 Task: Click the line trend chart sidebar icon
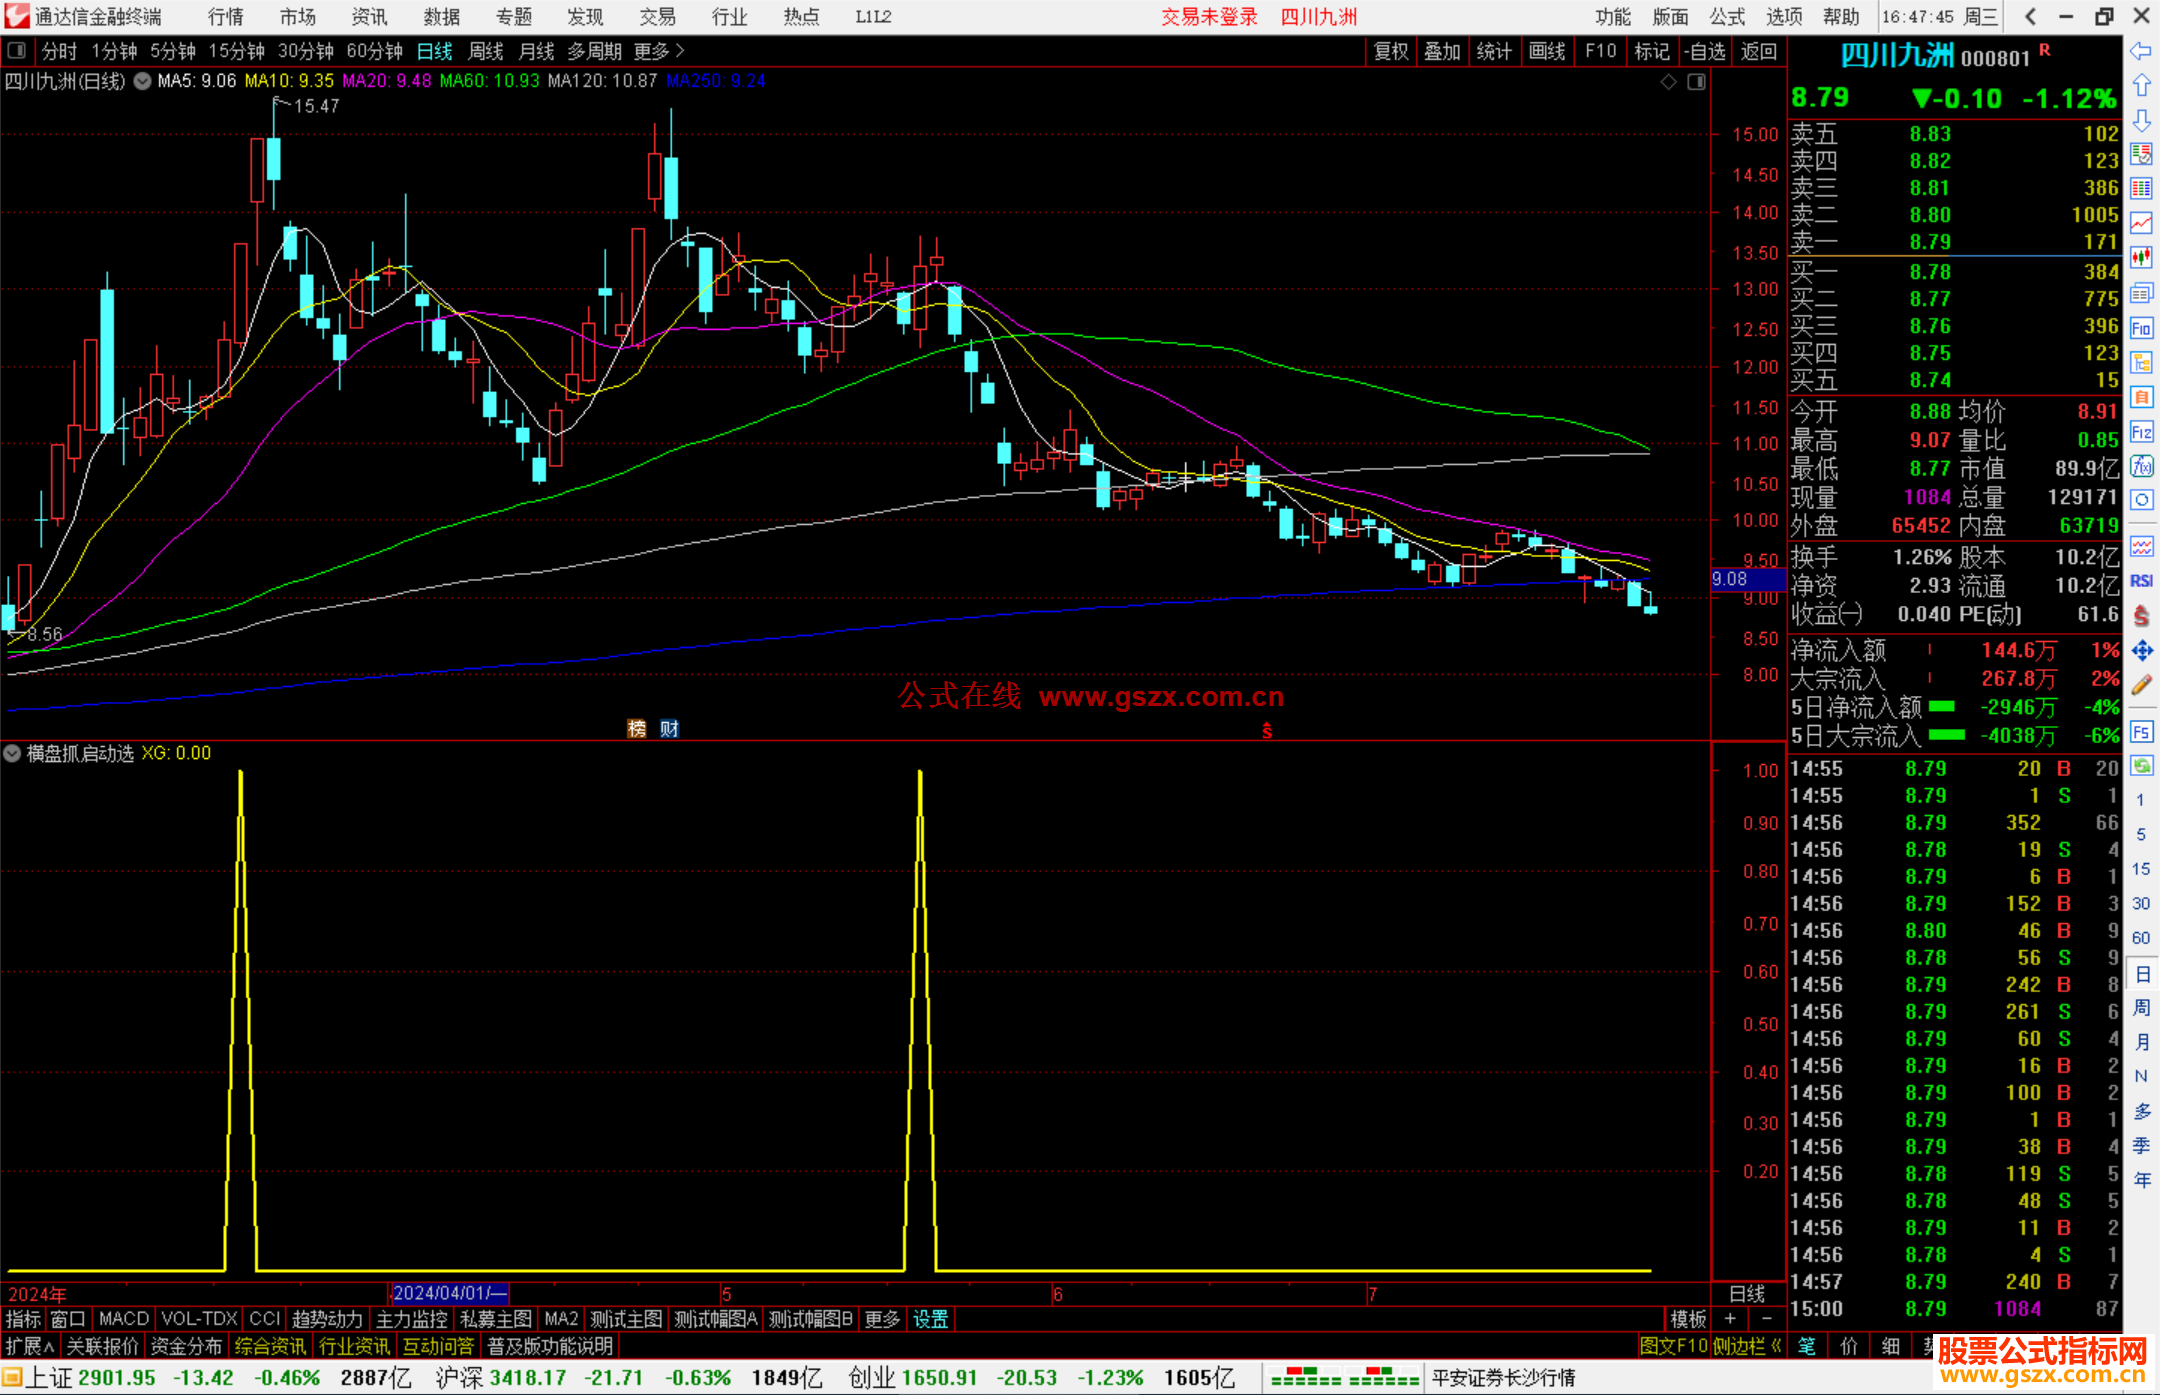point(2141,223)
